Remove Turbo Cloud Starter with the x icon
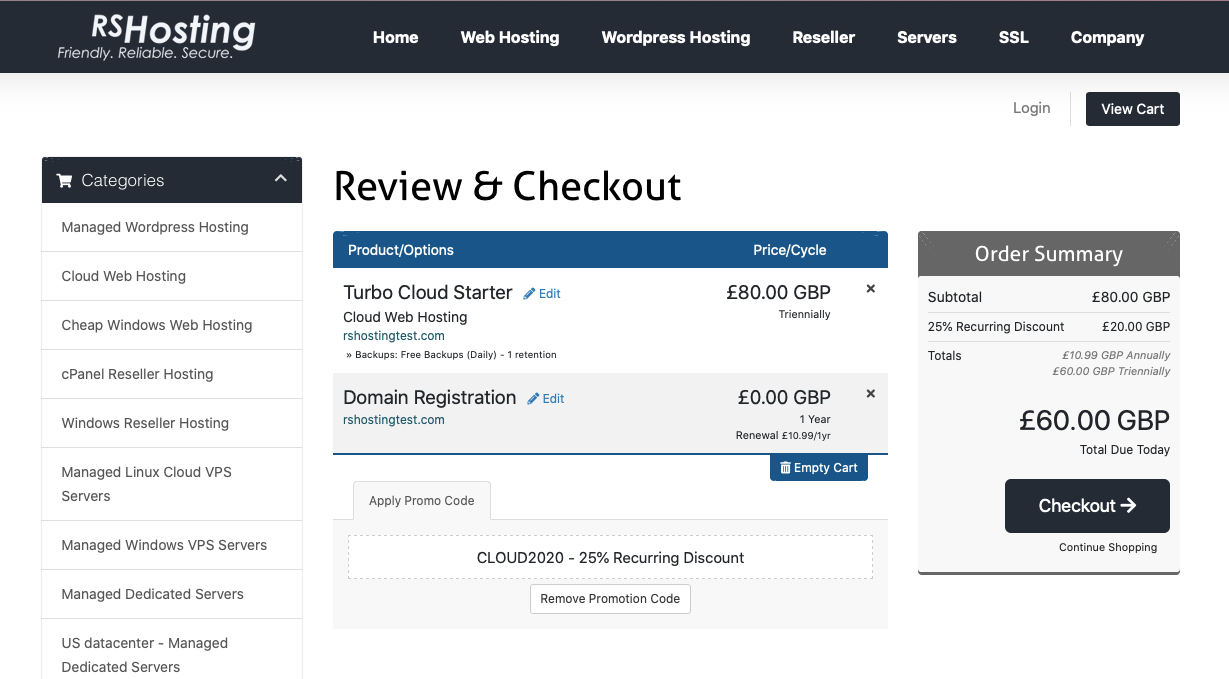The width and height of the screenshot is (1229, 679). click(870, 288)
